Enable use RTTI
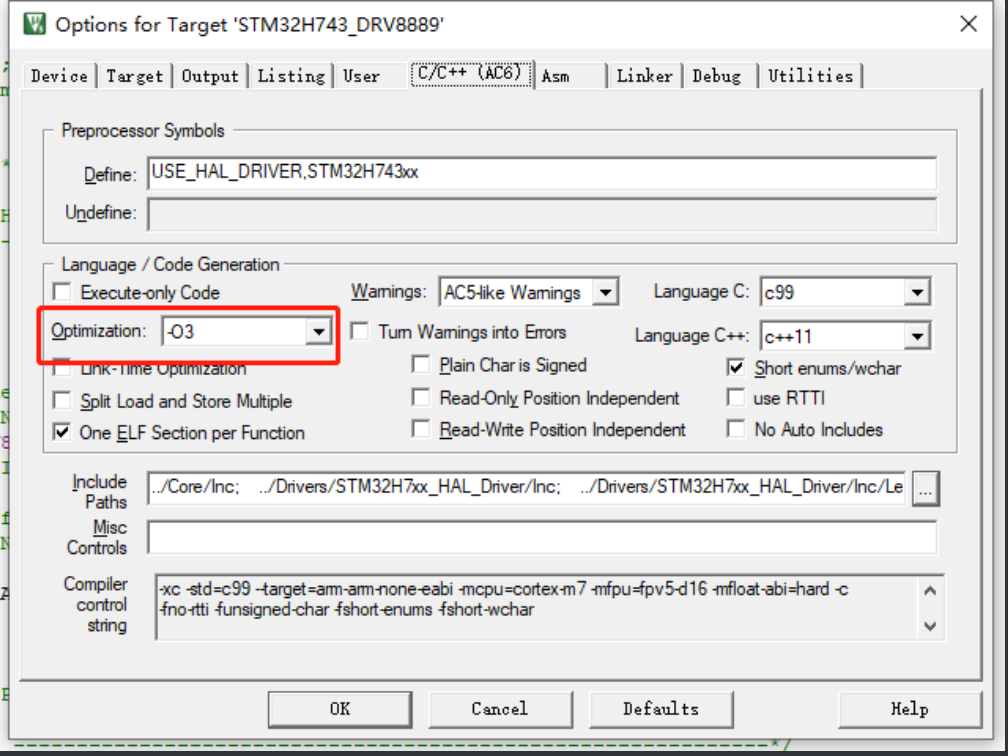1008x756 pixels. 737,397
